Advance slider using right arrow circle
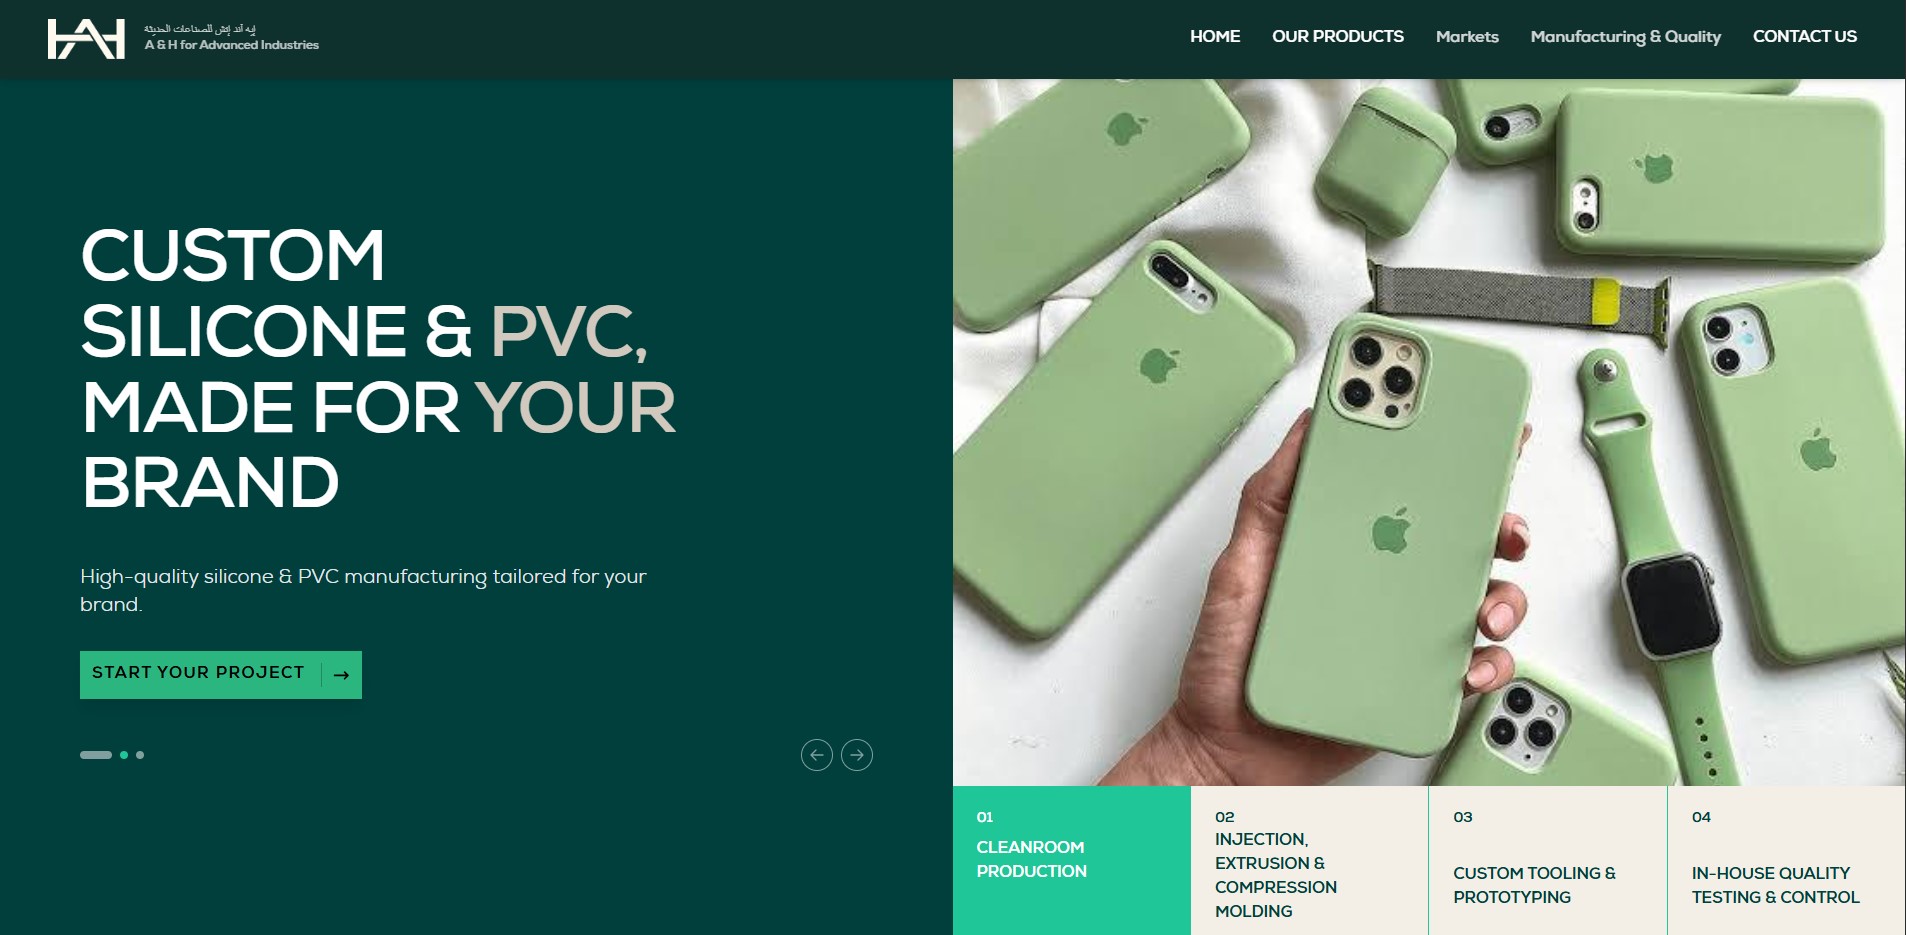Viewport: 1906px width, 935px height. (857, 755)
